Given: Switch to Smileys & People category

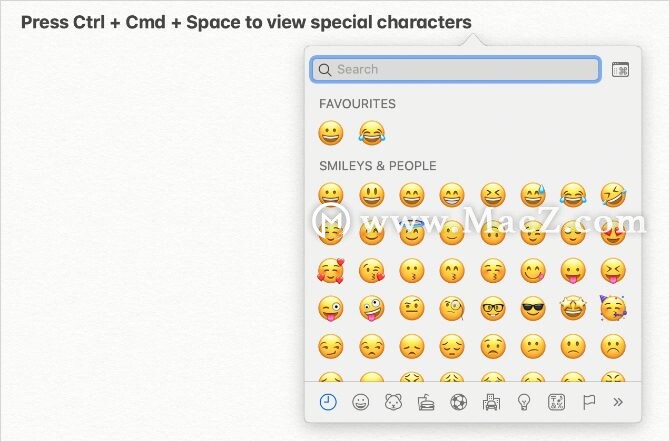Looking at the screenshot, I should (x=361, y=402).
